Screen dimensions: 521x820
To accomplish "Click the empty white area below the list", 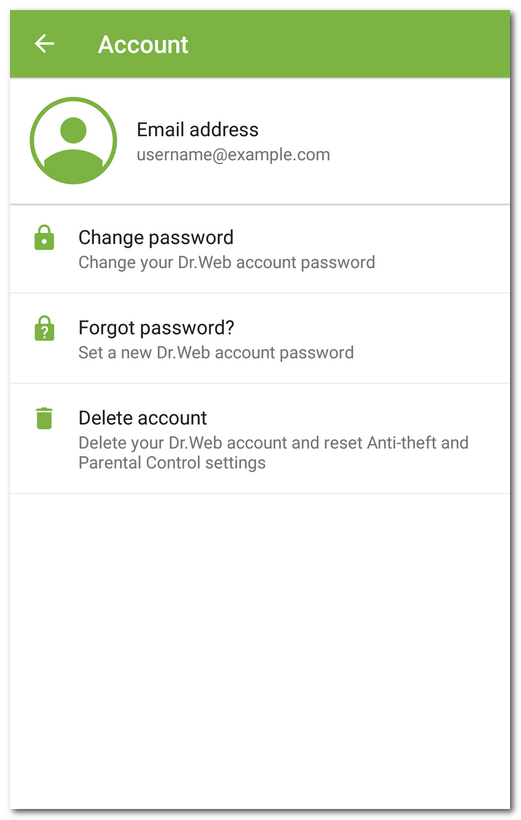I will [x=260, y=651].
